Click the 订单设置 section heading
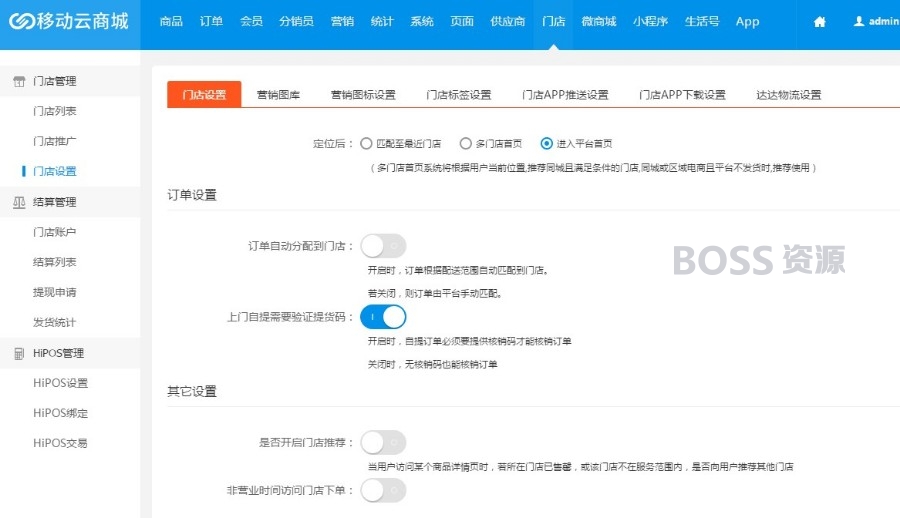Image resolution: width=900 pixels, height=518 pixels. pyautogui.click(x=192, y=195)
